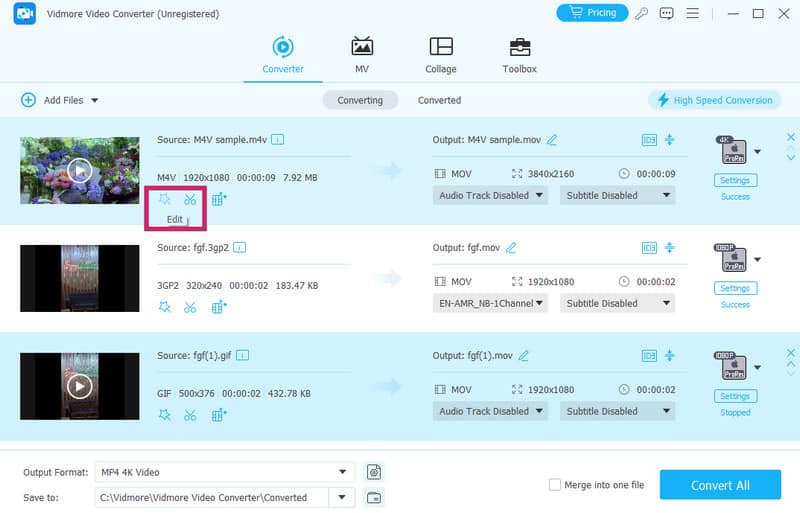Switch to the Toolbox tab
Image resolution: width=800 pixels, height=513 pixels.
(x=519, y=55)
